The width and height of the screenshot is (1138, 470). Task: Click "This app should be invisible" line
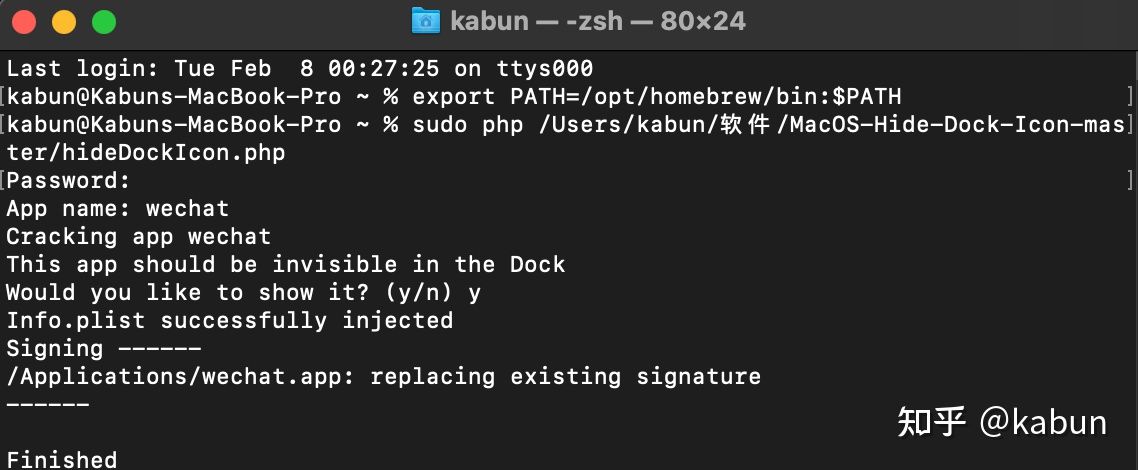point(286,265)
